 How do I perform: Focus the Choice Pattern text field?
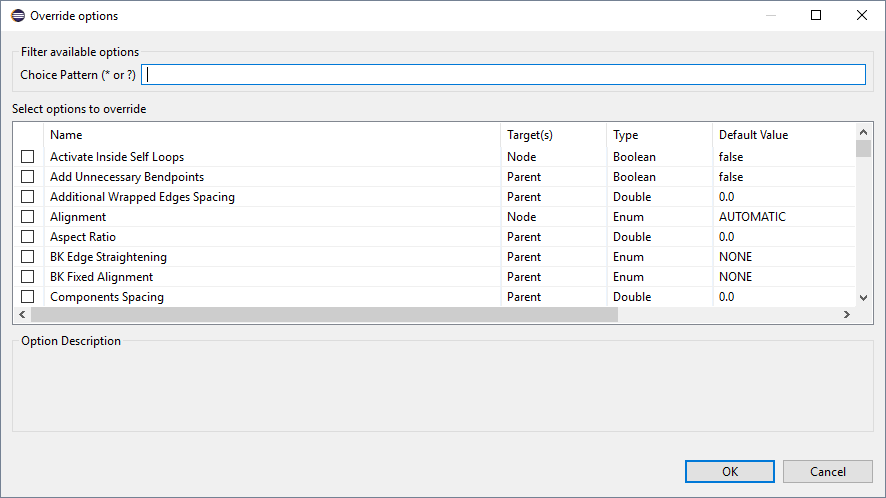pos(503,75)
